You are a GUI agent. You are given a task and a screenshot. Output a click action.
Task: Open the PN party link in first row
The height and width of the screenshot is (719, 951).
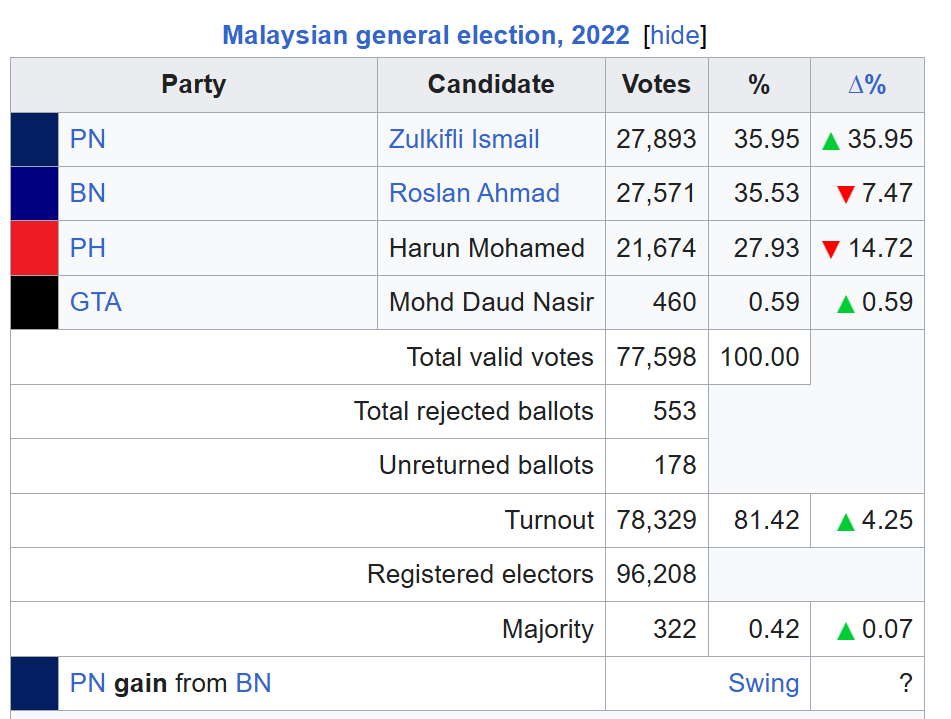pyautogui.click(x=88, y=139)
